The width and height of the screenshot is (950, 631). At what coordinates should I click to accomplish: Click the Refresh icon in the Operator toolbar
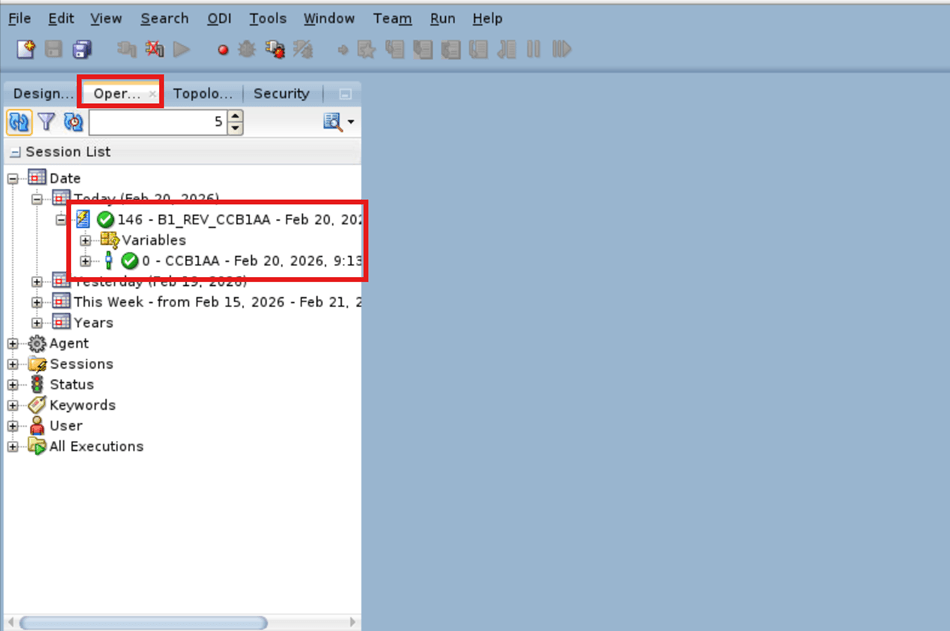click(19, 121)
